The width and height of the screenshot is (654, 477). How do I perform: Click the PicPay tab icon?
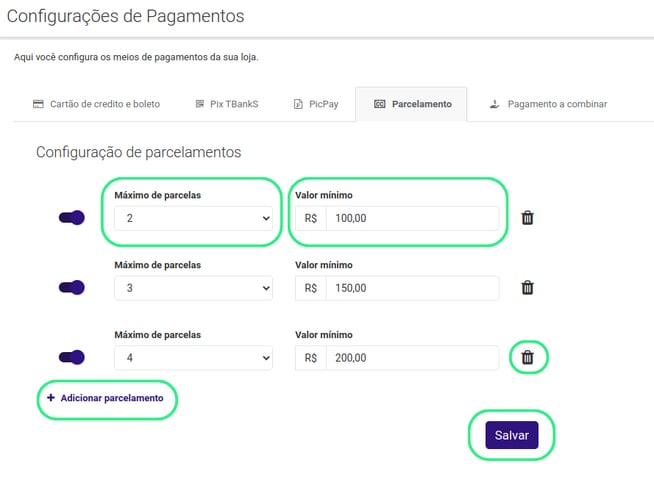[298, 104]
